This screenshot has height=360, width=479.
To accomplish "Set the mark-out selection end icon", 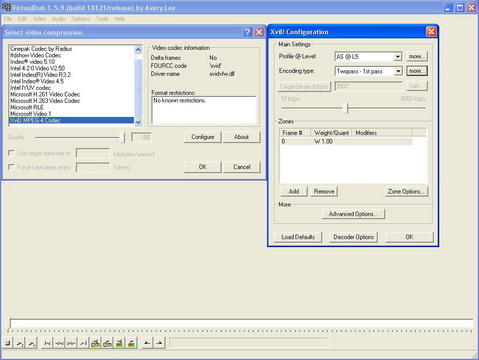I will tap(159, 343).
